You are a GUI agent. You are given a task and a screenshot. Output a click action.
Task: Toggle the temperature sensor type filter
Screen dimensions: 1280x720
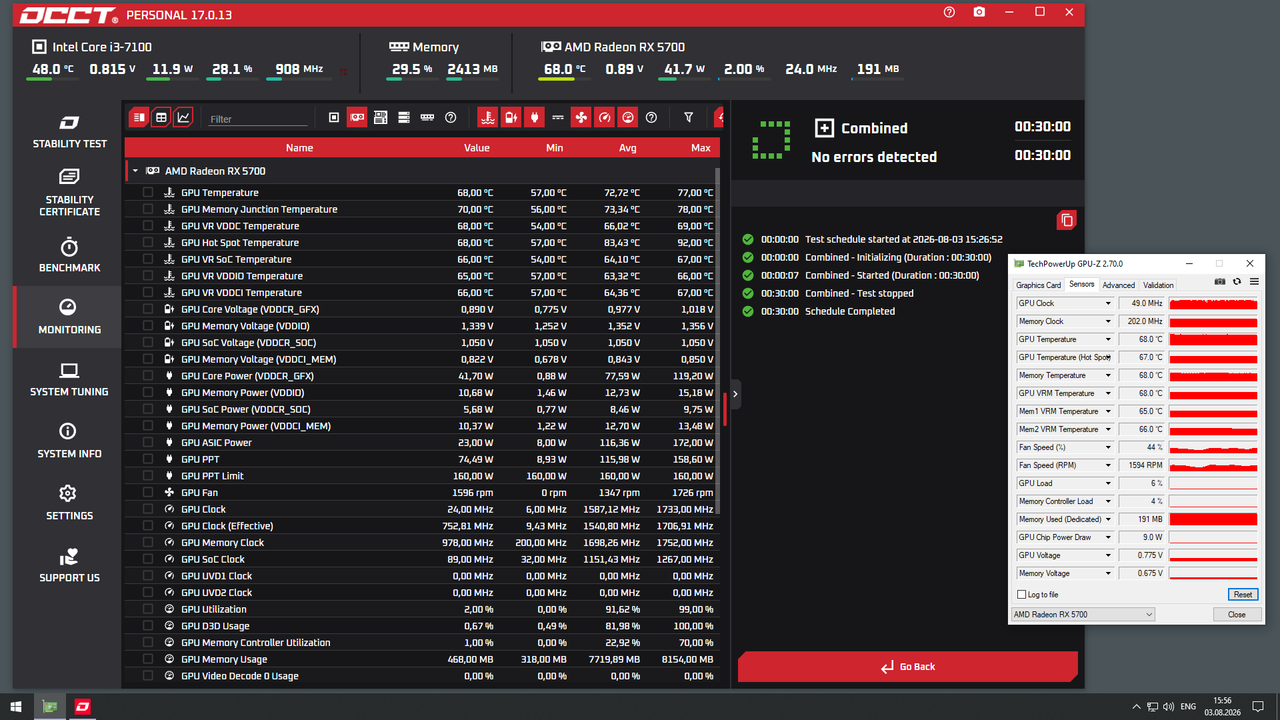point(487,117)
